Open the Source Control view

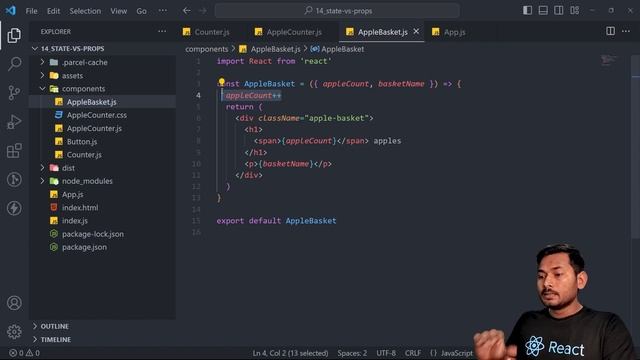pyautogui.click(x=14, y=93)
